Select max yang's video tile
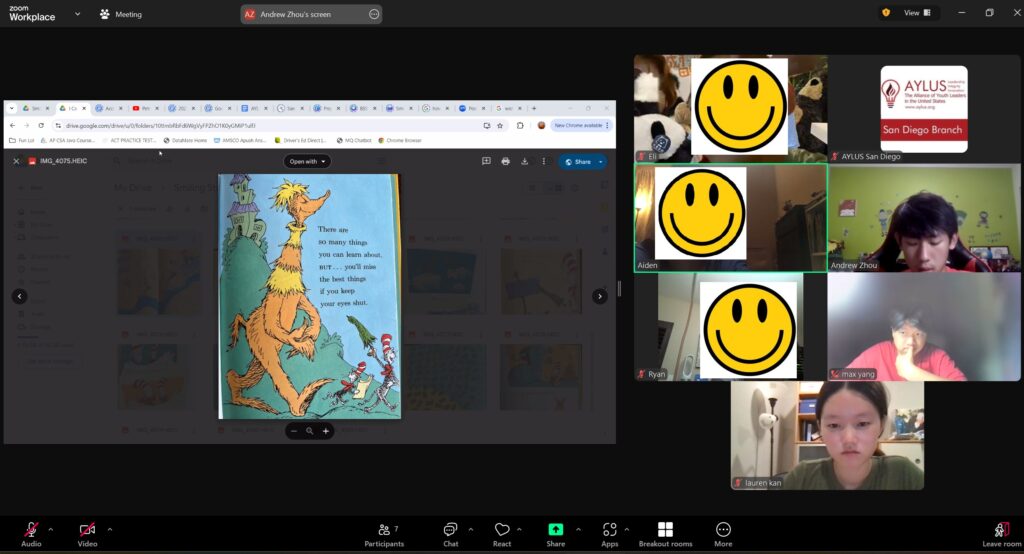Image resolution: width=1024 pixels, height=554 pixels. tap(923, 327)
